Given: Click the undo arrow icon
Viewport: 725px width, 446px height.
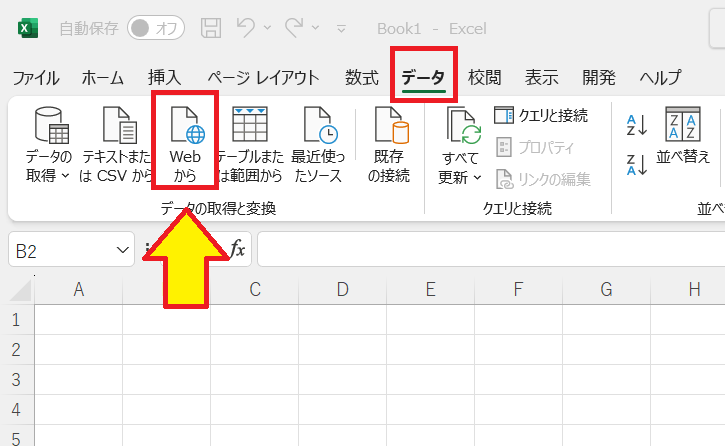Looking at the screenshot, I should [244, 28].
